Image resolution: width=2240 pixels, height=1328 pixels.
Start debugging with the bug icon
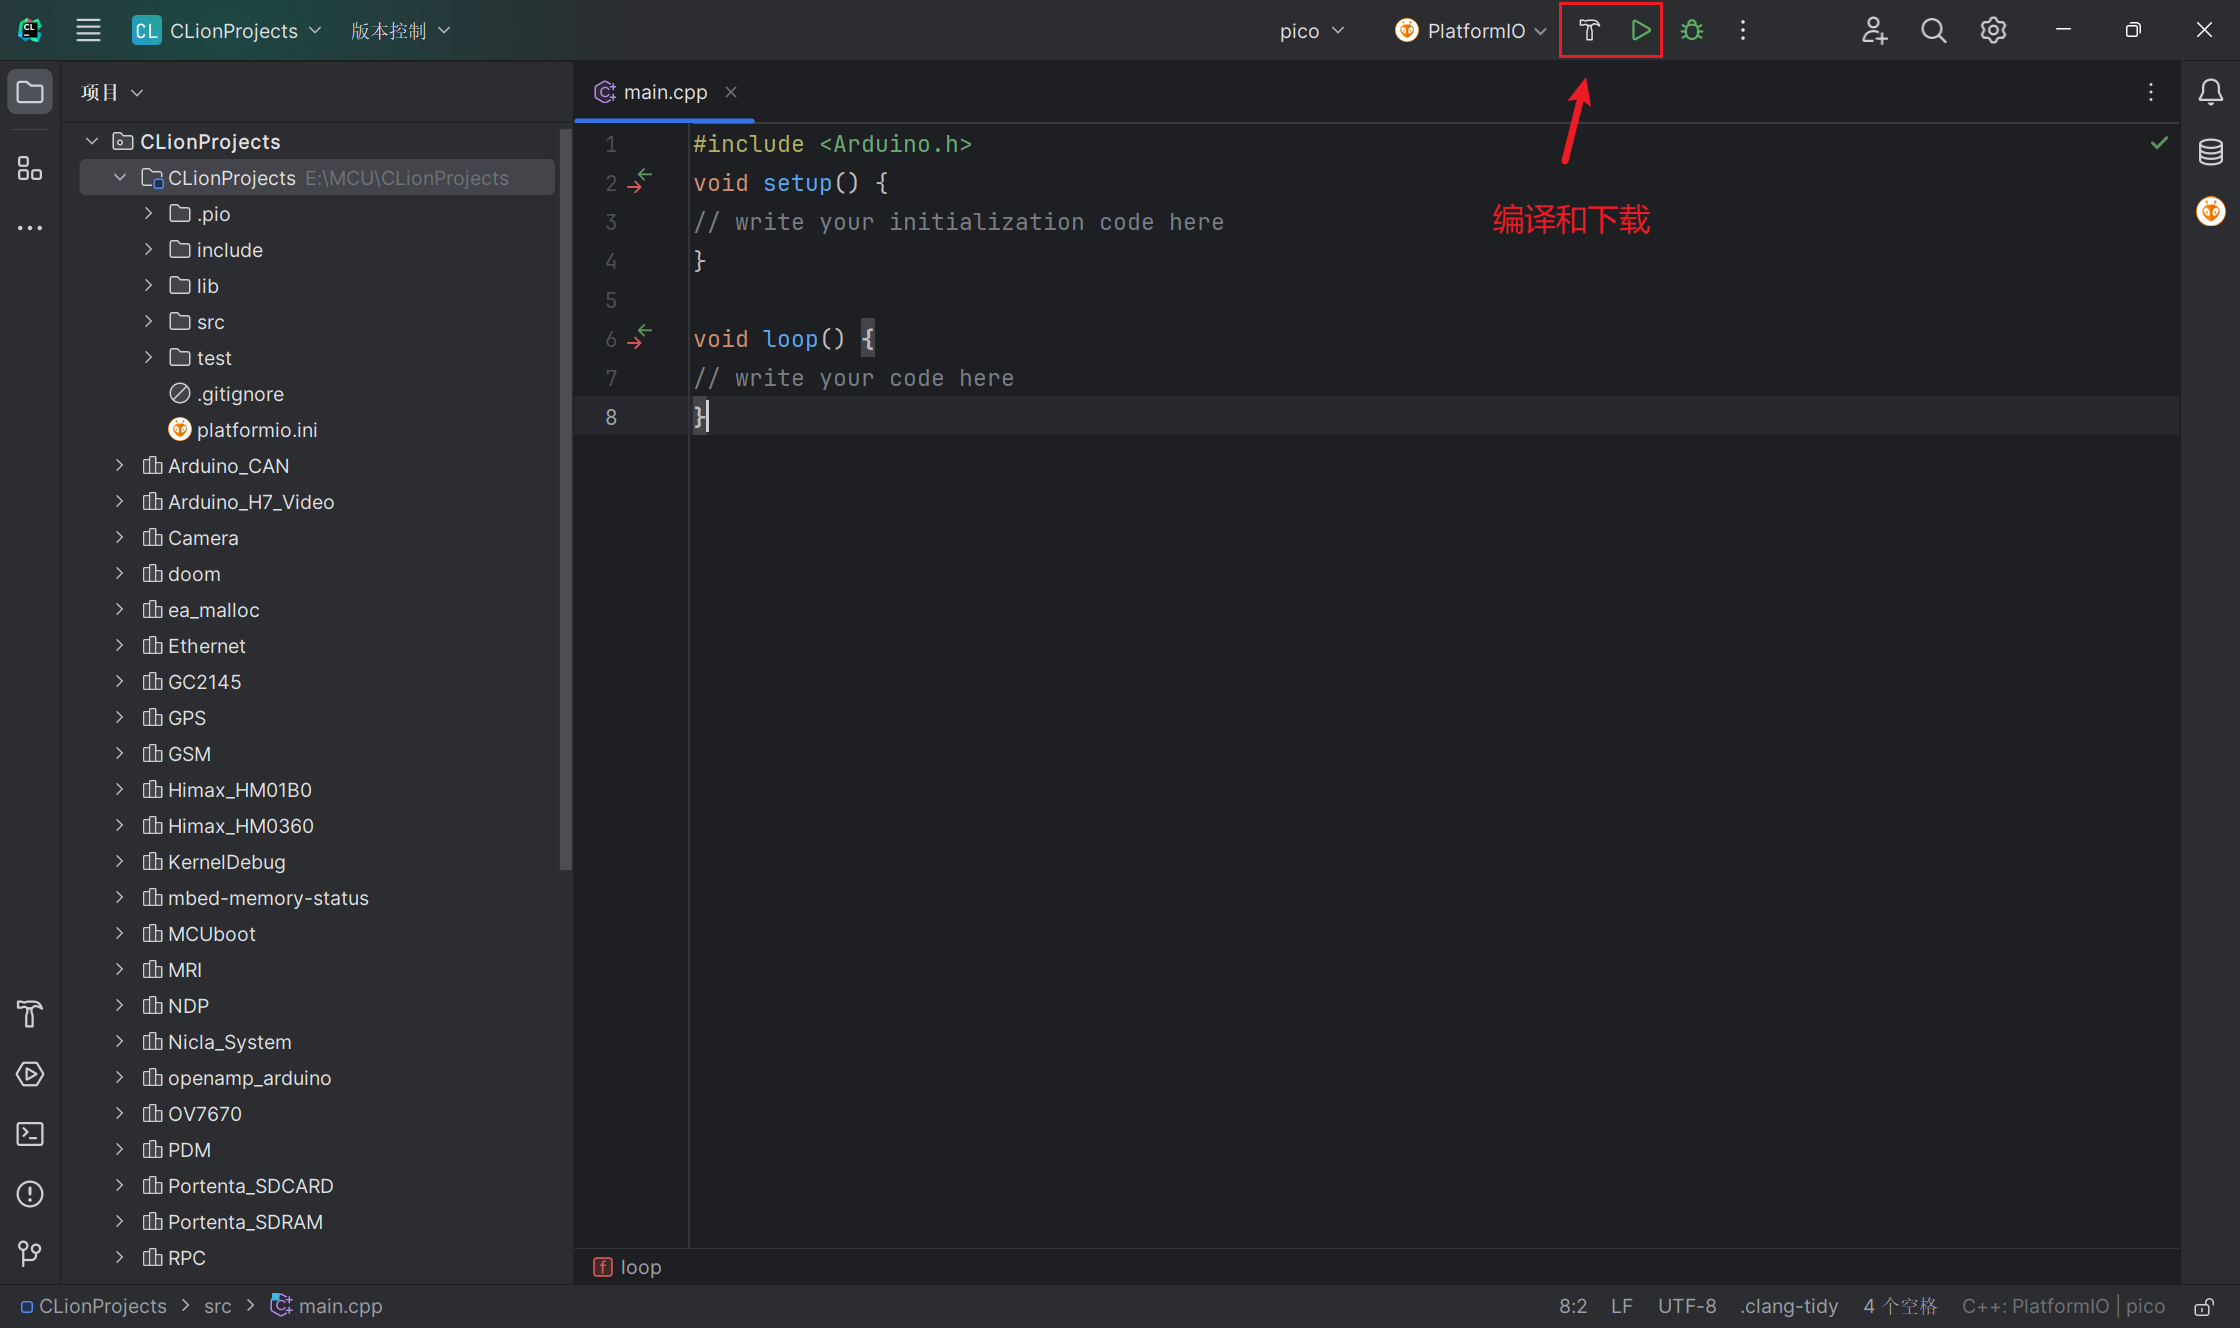point(1692,30)
